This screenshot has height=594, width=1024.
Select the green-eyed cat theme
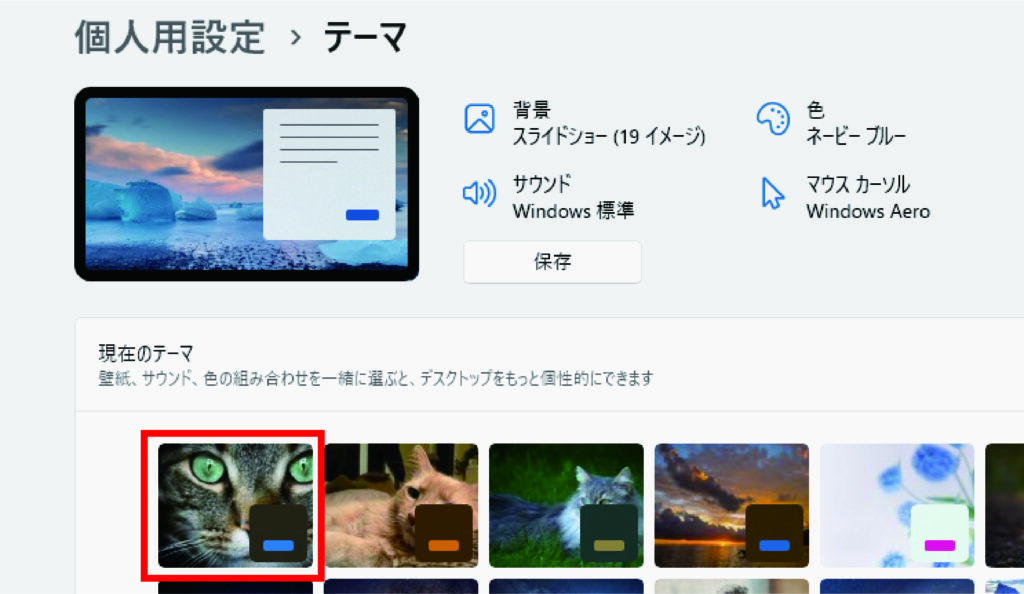click(235, 505)
